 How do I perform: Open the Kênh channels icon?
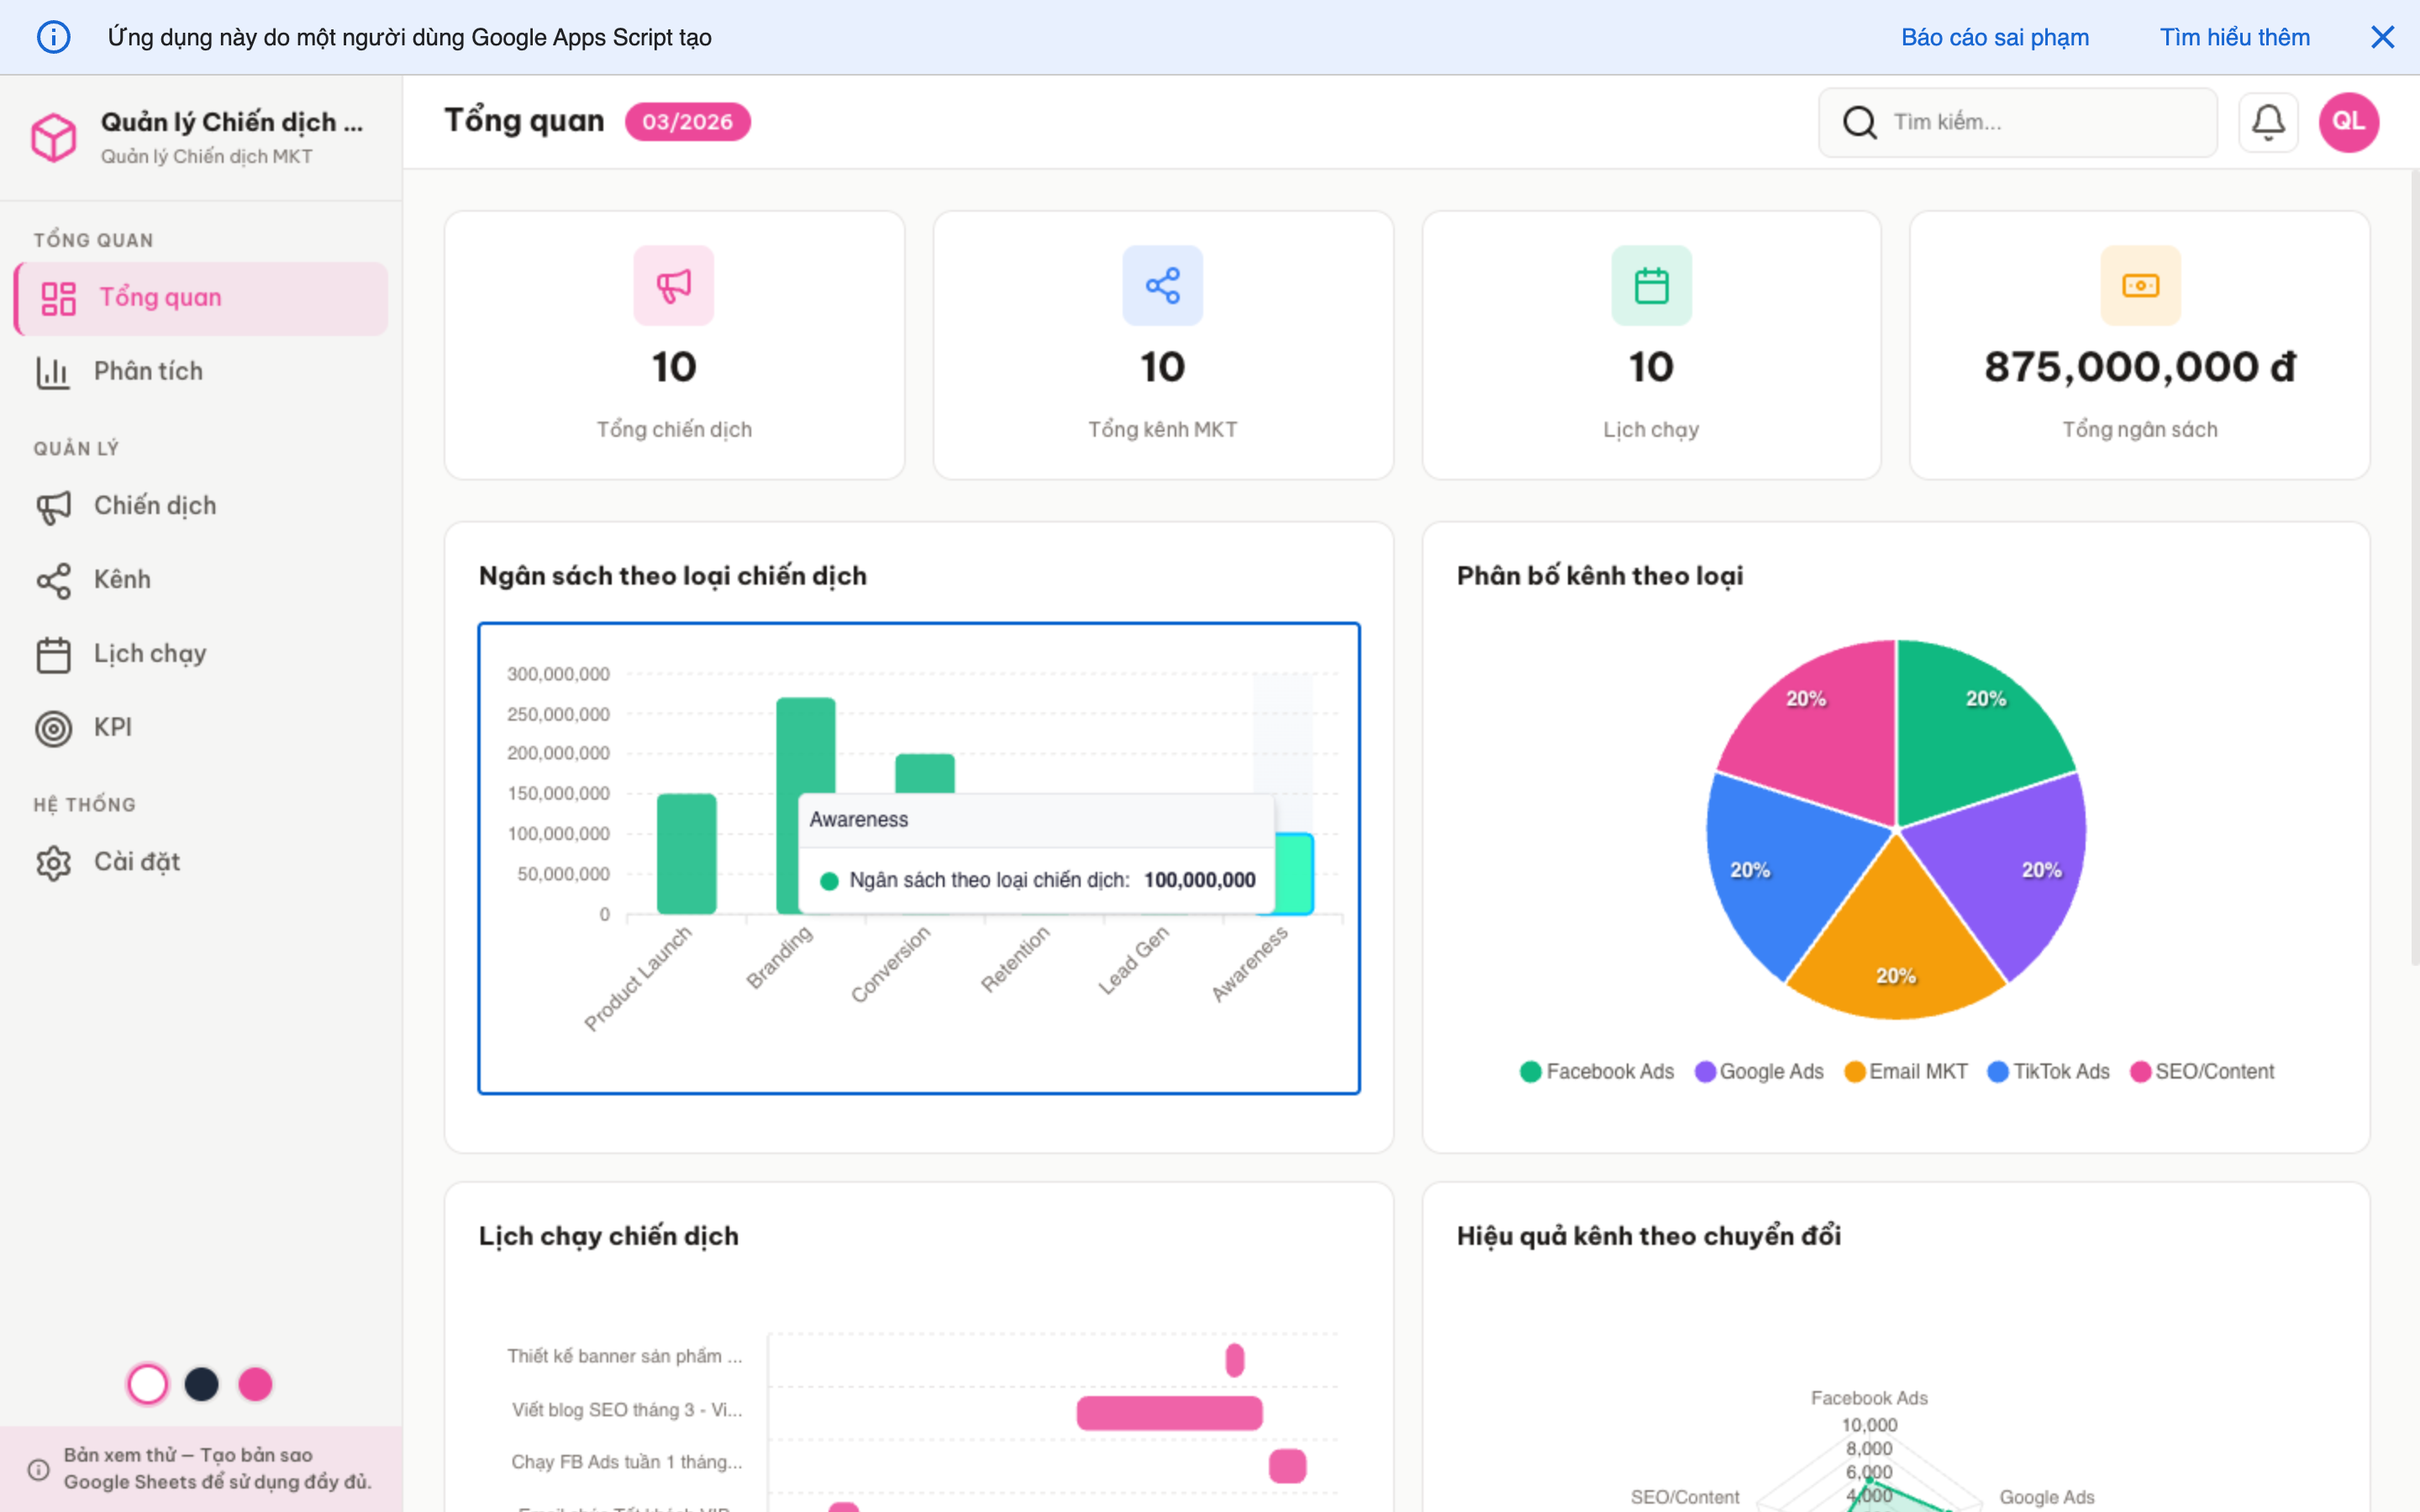[54, 580]
